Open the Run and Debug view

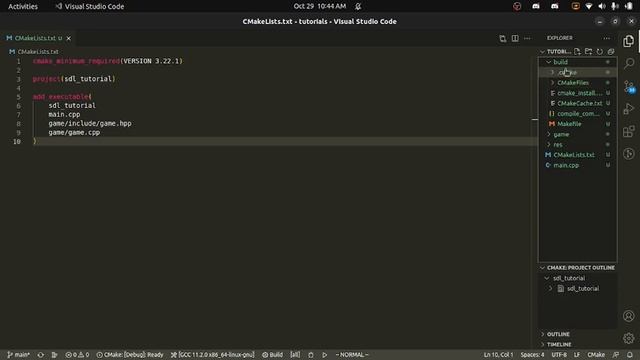629,109
